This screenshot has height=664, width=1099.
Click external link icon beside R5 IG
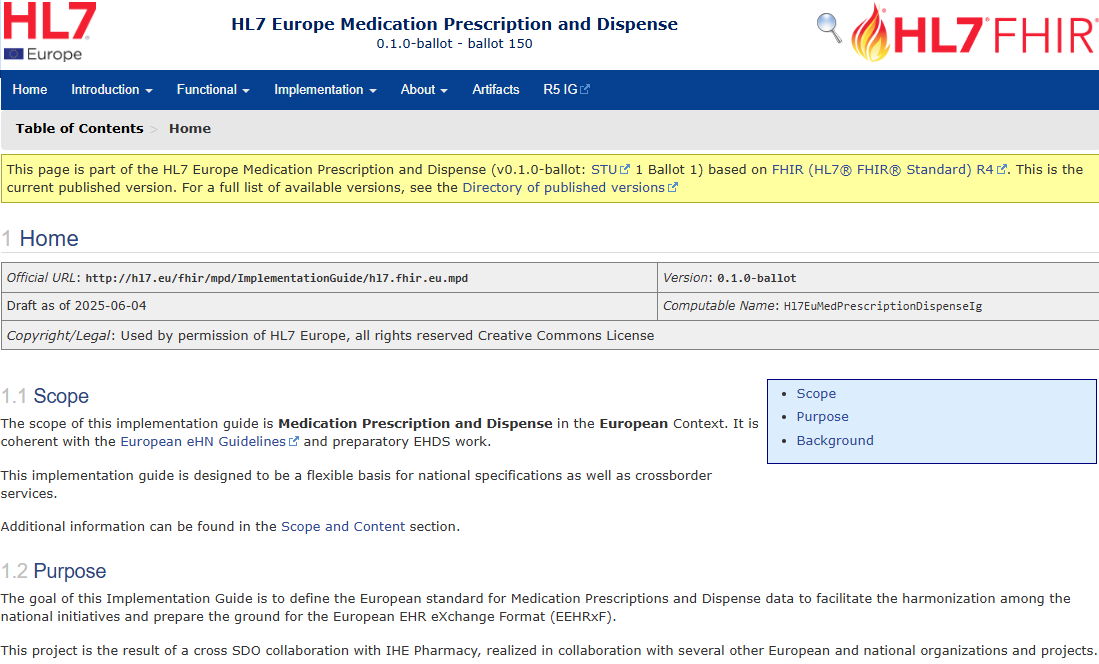585,90
